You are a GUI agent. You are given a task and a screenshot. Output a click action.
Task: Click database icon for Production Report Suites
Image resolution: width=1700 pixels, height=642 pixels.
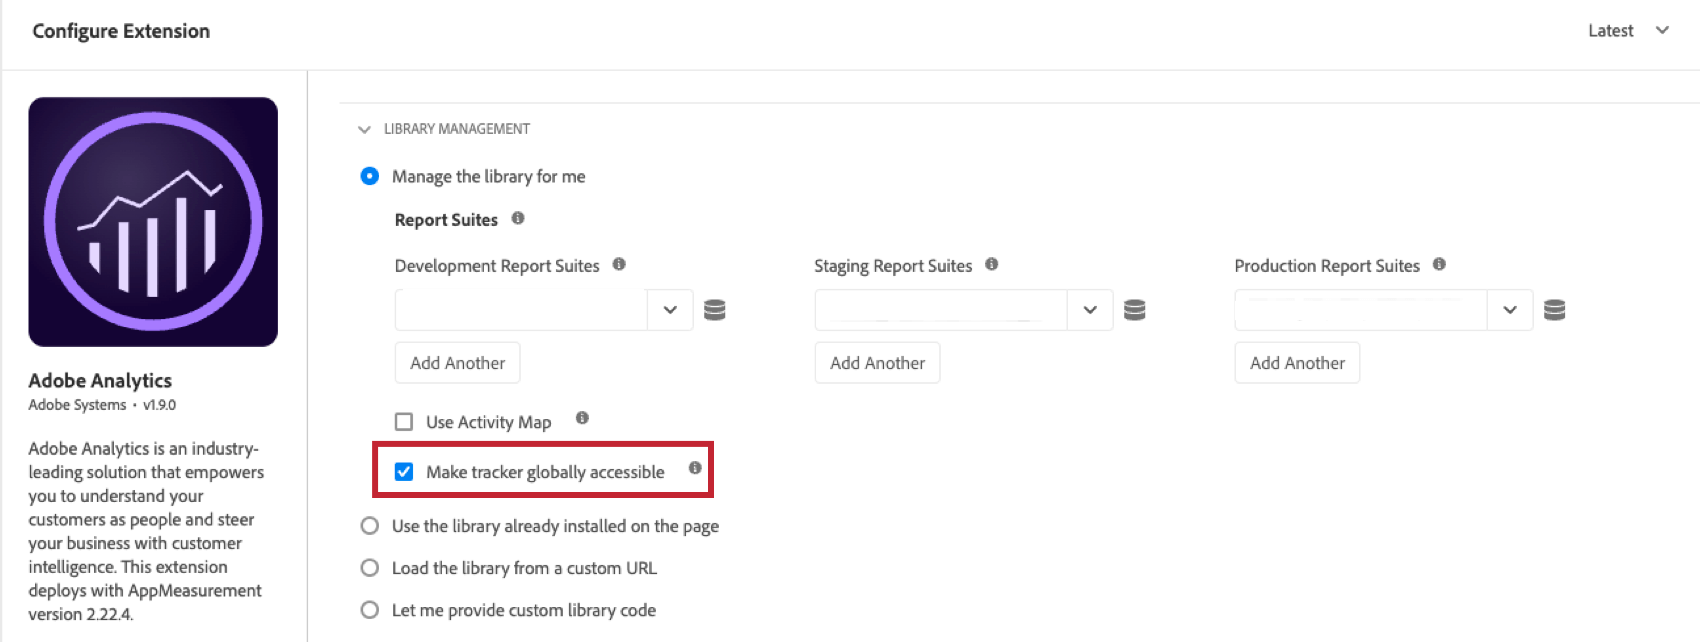pyautogui.click(x=1555, y=310)
